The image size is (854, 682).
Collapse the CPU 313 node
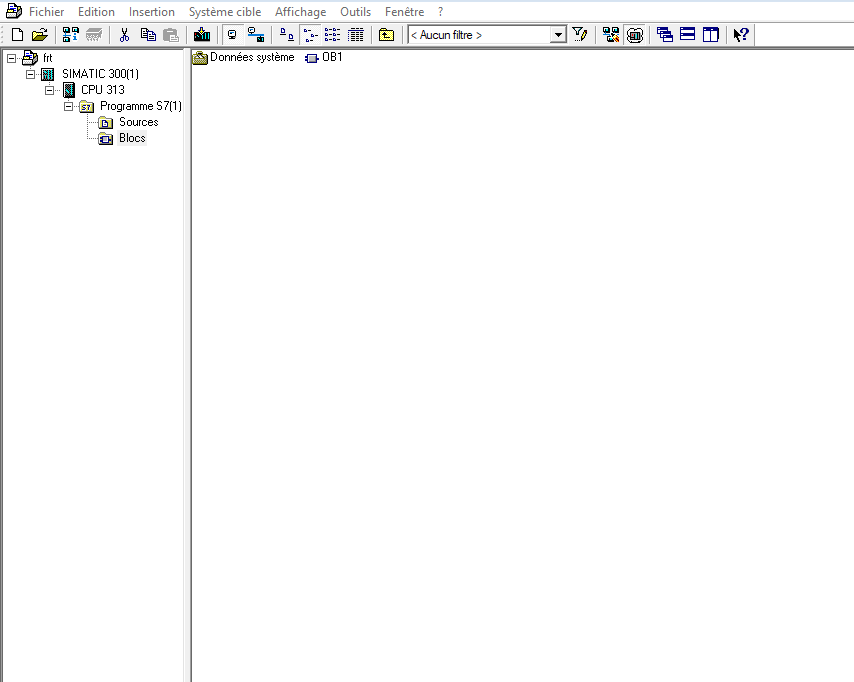pyautogui.click(x=50, y=90)
